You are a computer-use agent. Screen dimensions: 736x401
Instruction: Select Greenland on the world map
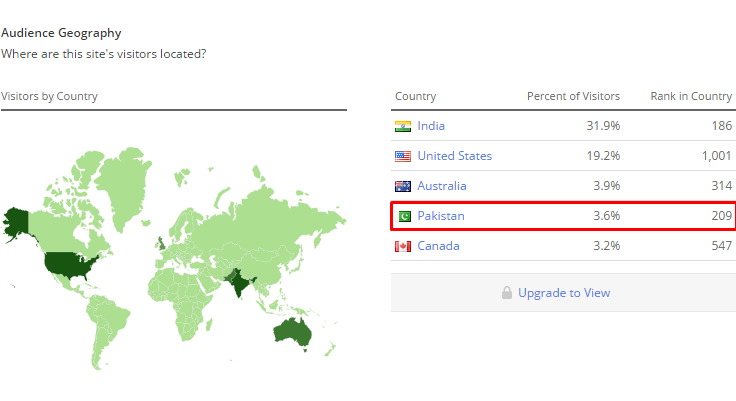pyautogui.click(x=123, y=183)
